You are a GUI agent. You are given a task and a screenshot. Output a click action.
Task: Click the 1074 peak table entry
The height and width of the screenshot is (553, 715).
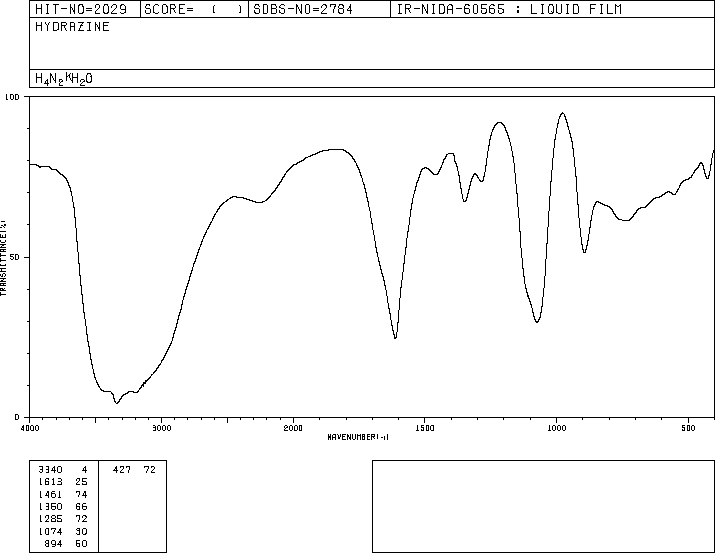coord(63,531)
